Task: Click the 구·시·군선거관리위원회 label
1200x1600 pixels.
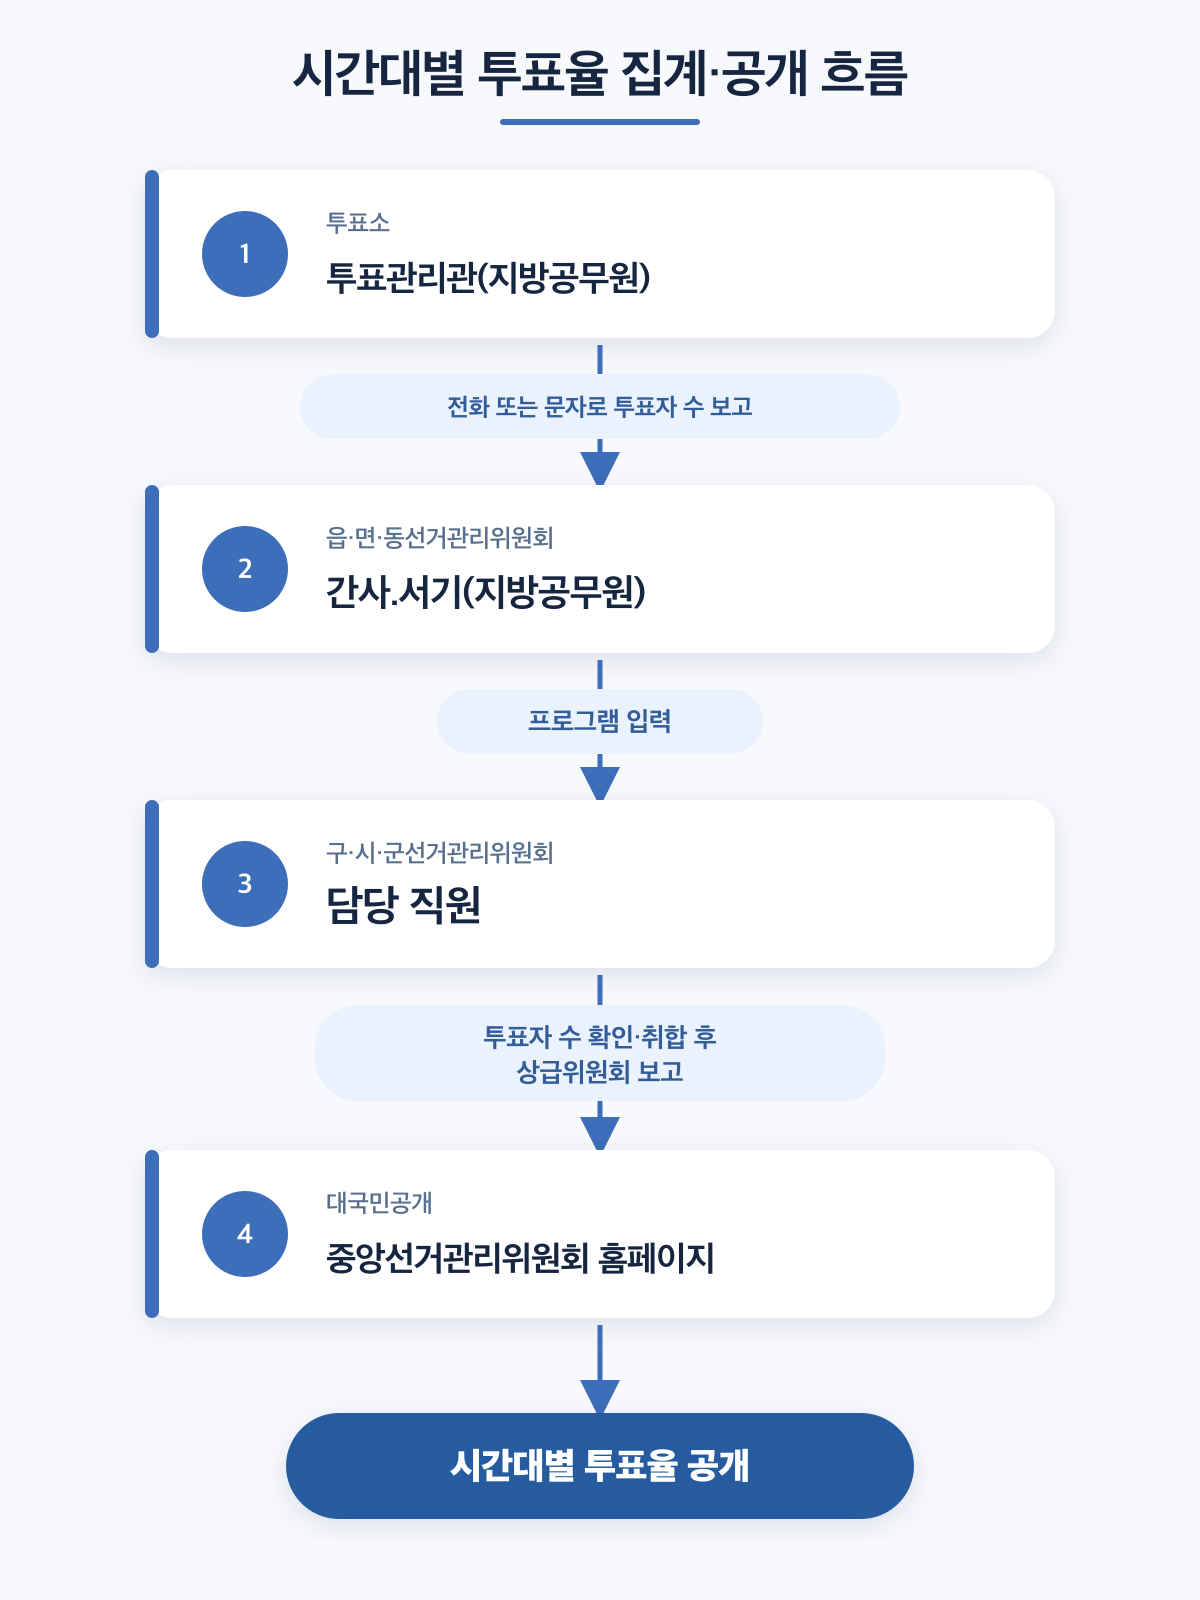Action: 440,853
